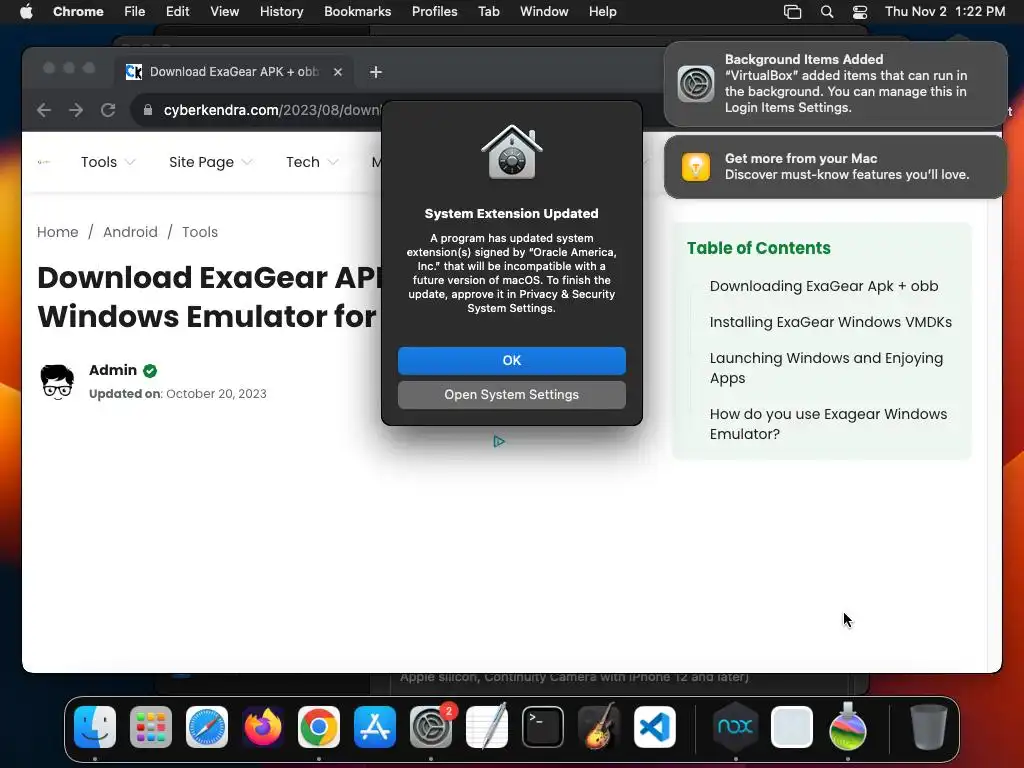Open the View menu

pyautogui.click(x=225, y=12)
